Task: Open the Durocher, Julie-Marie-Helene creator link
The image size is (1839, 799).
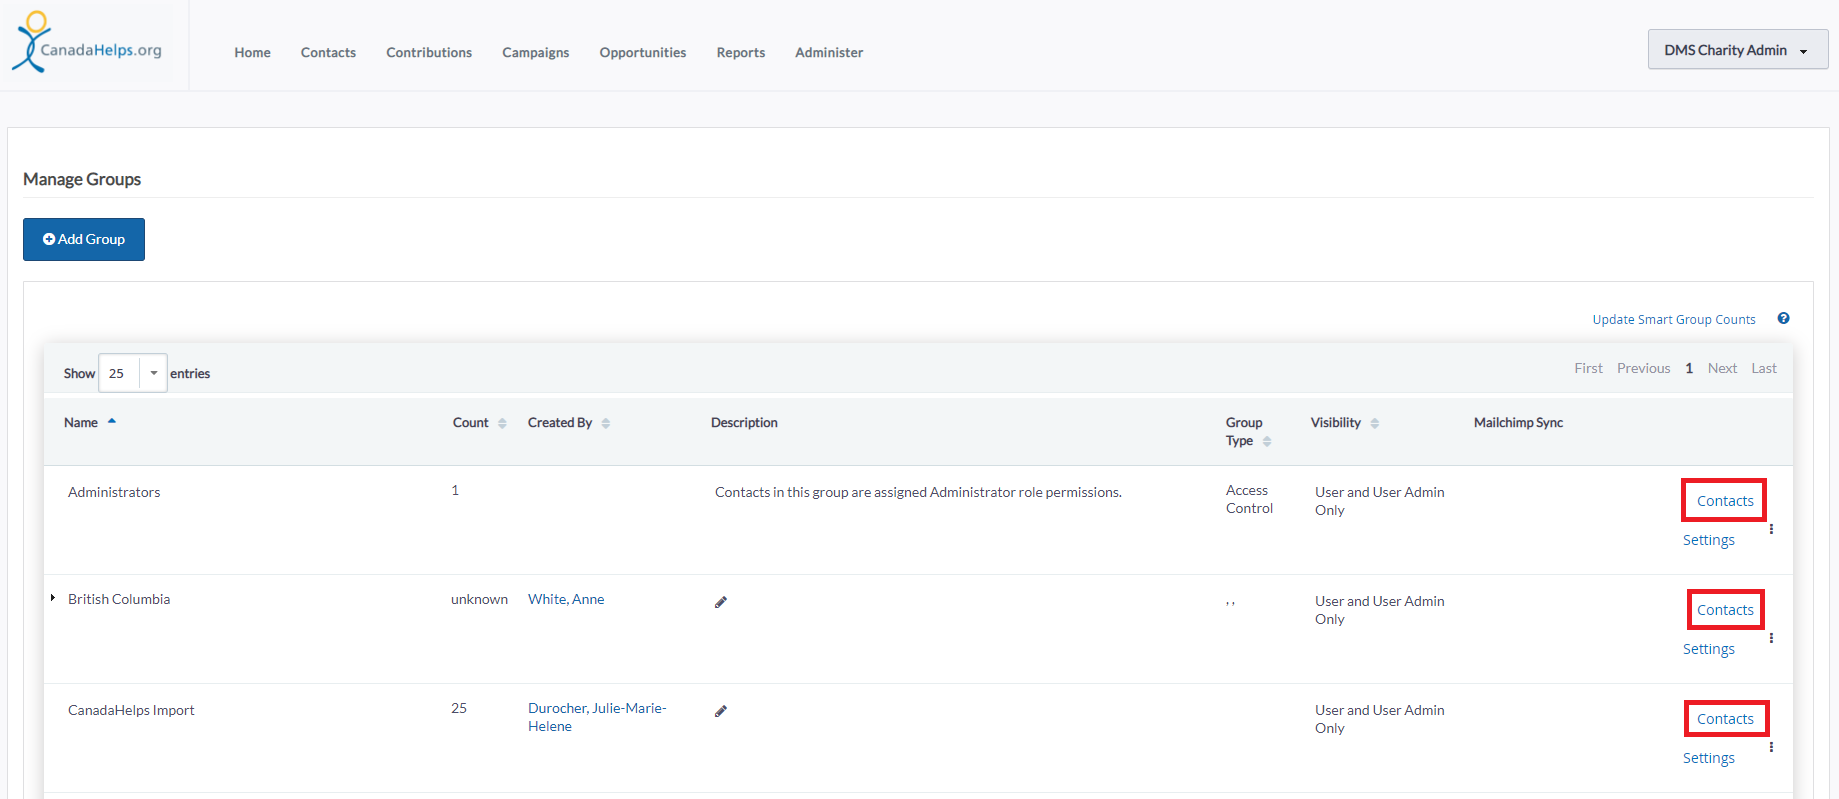Action: 597,717
